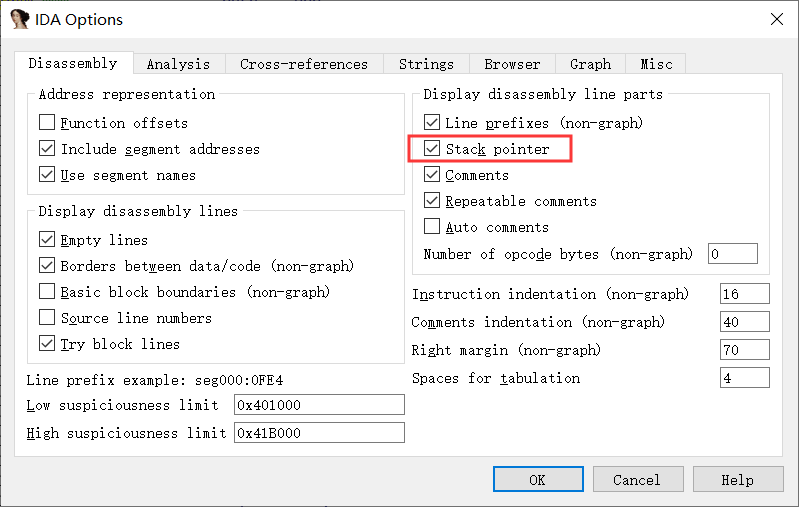Uncheck Try block lines
799x507 pixels.
(x=47, y=343)
